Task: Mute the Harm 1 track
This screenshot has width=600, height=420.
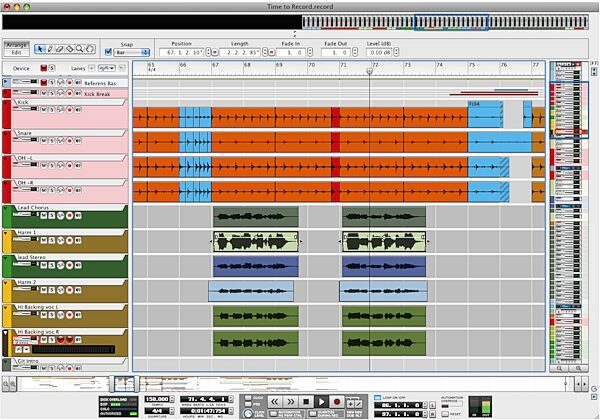Action: 44,241
